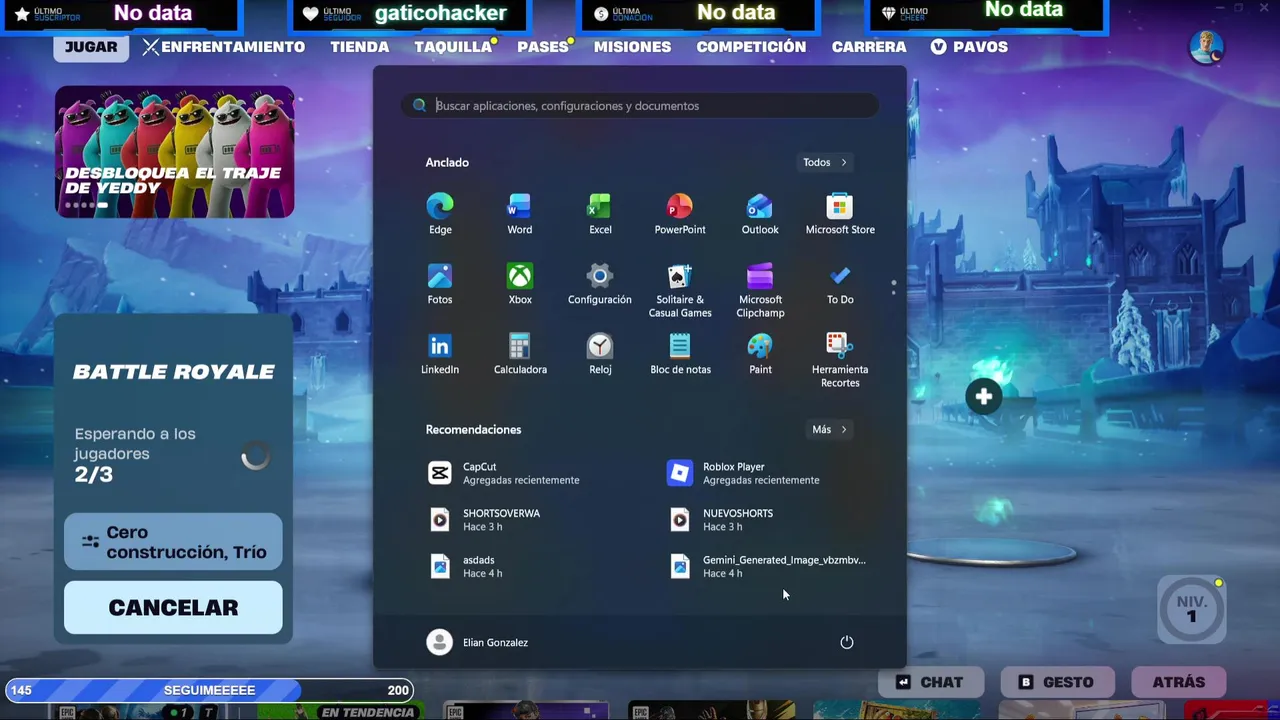
Task: Launch Word from the Start menu
Action: click(x=520, y=215)
